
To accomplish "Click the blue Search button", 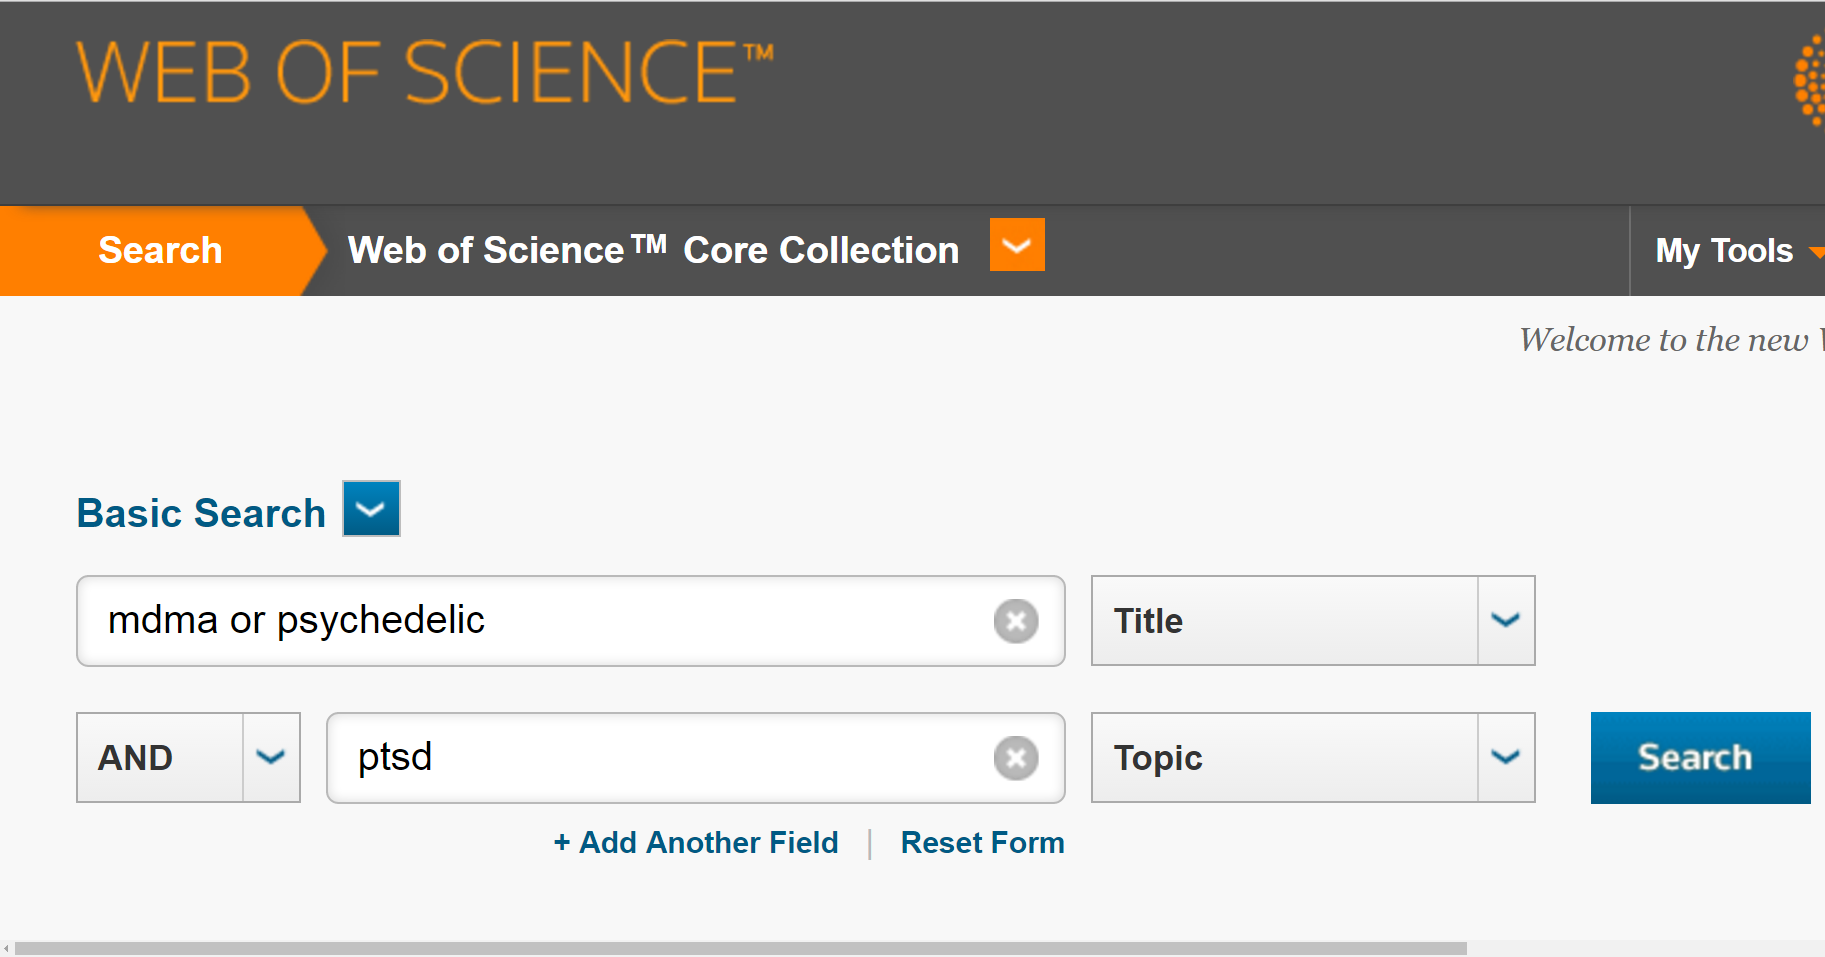I will (1699, 758).
